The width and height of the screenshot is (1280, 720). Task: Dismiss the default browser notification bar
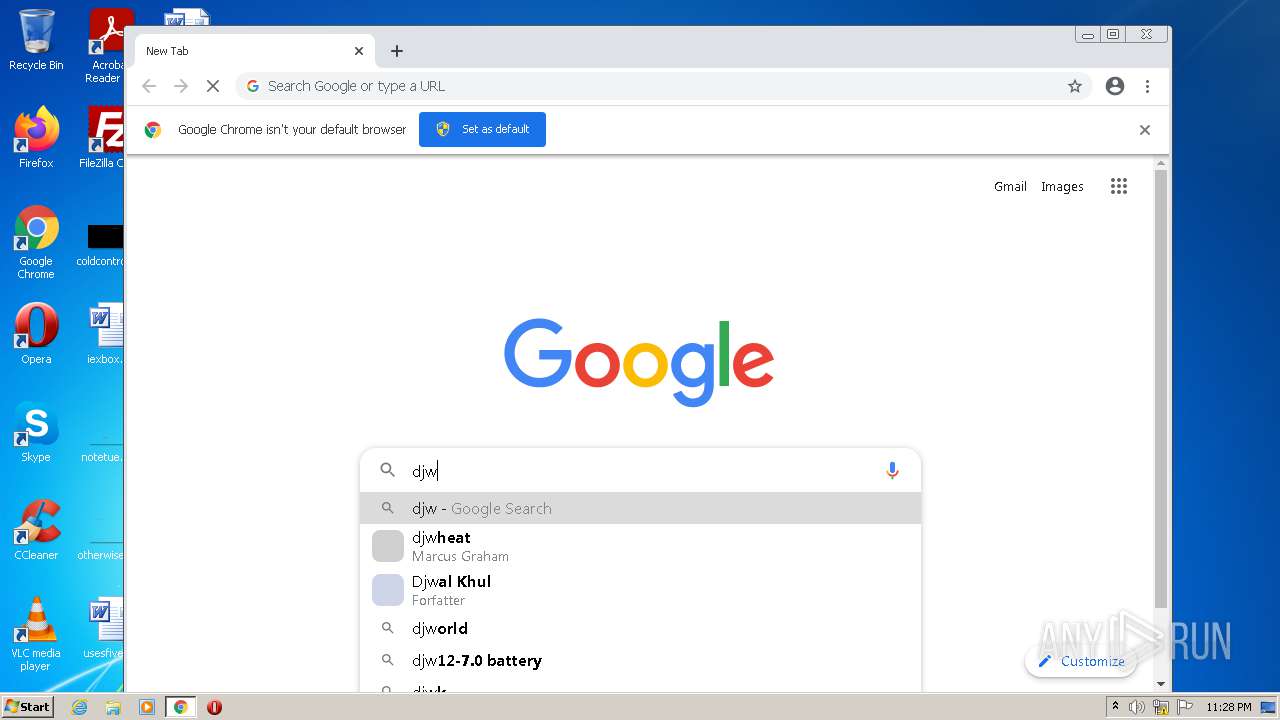click(1145, 130)
